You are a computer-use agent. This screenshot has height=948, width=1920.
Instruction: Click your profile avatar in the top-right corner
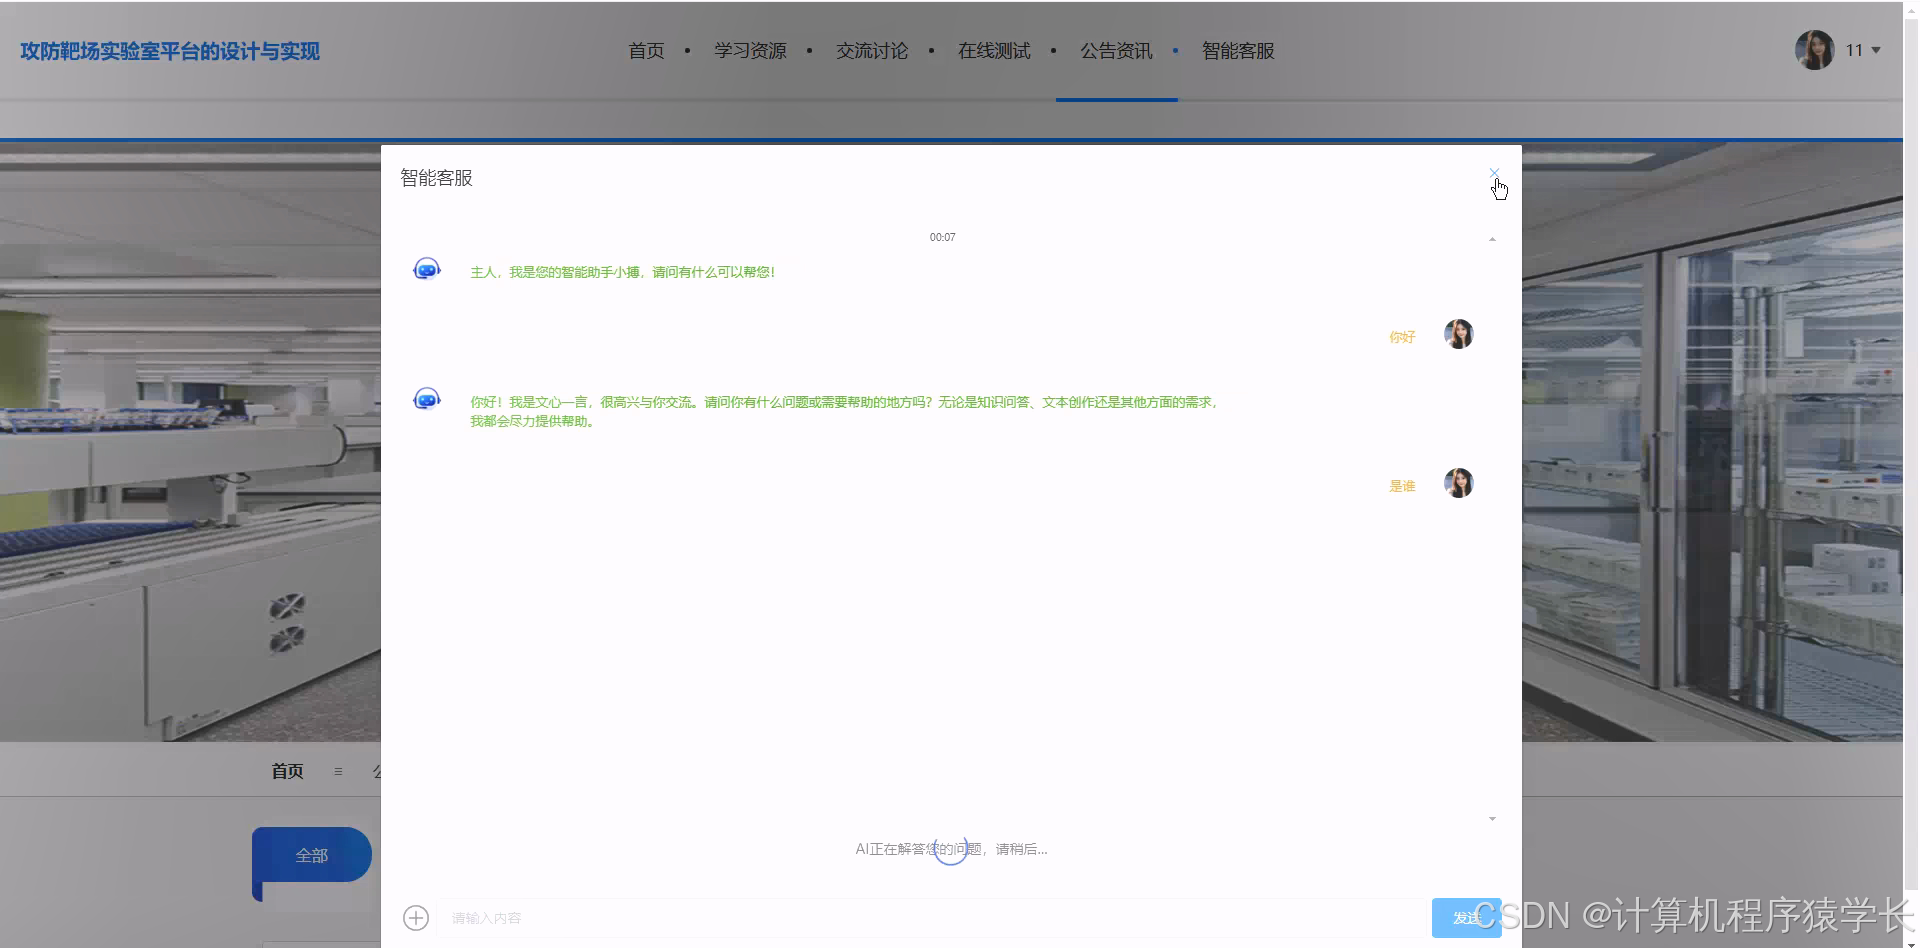click(x=1813, y=50)
